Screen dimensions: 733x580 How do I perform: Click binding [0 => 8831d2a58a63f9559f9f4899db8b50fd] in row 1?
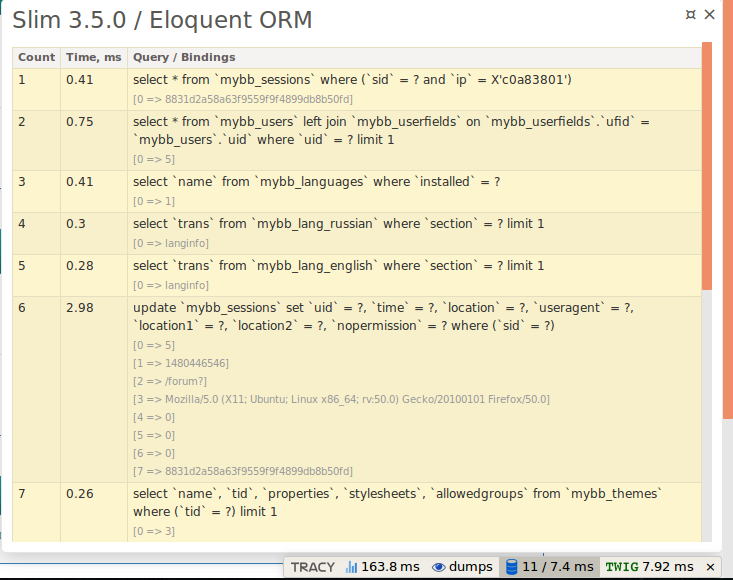[243, 100]
